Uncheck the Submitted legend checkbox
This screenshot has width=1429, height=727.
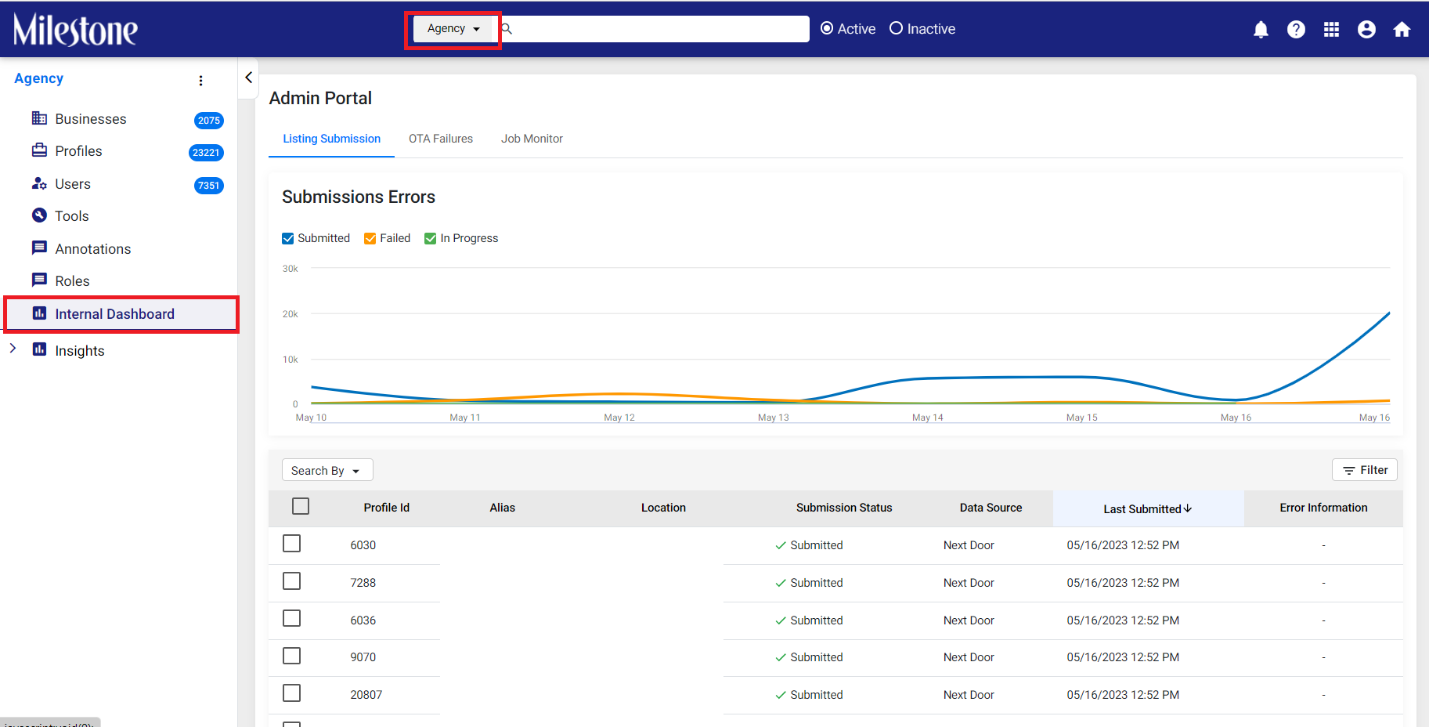pos(288,238)
